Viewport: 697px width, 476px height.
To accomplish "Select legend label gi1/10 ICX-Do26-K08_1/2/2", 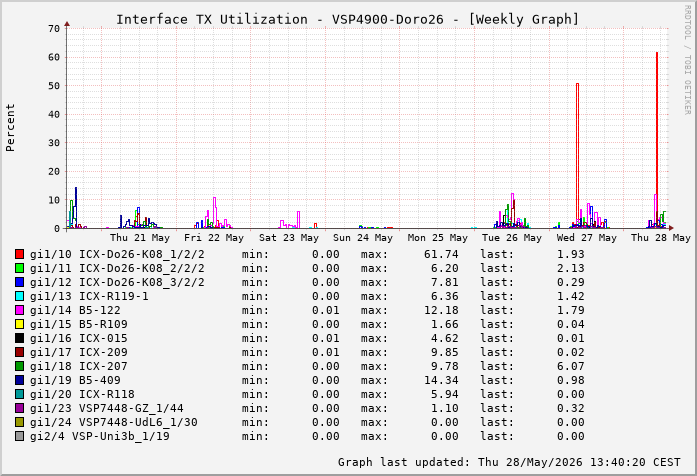I will (117, 254).
